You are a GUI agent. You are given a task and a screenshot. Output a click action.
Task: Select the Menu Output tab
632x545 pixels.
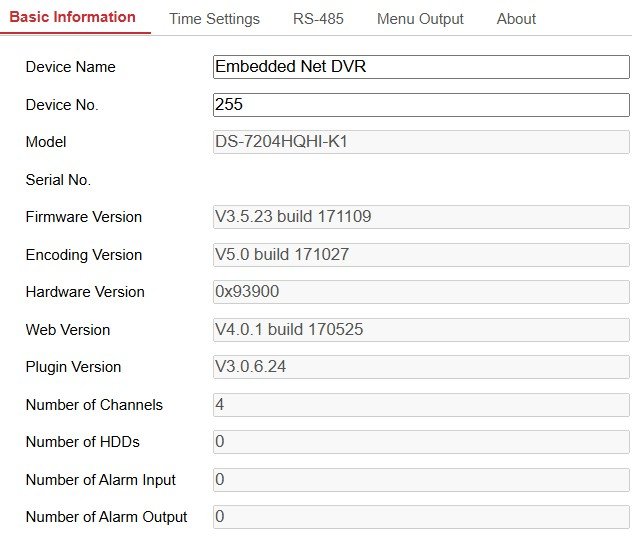click(420, 19)
